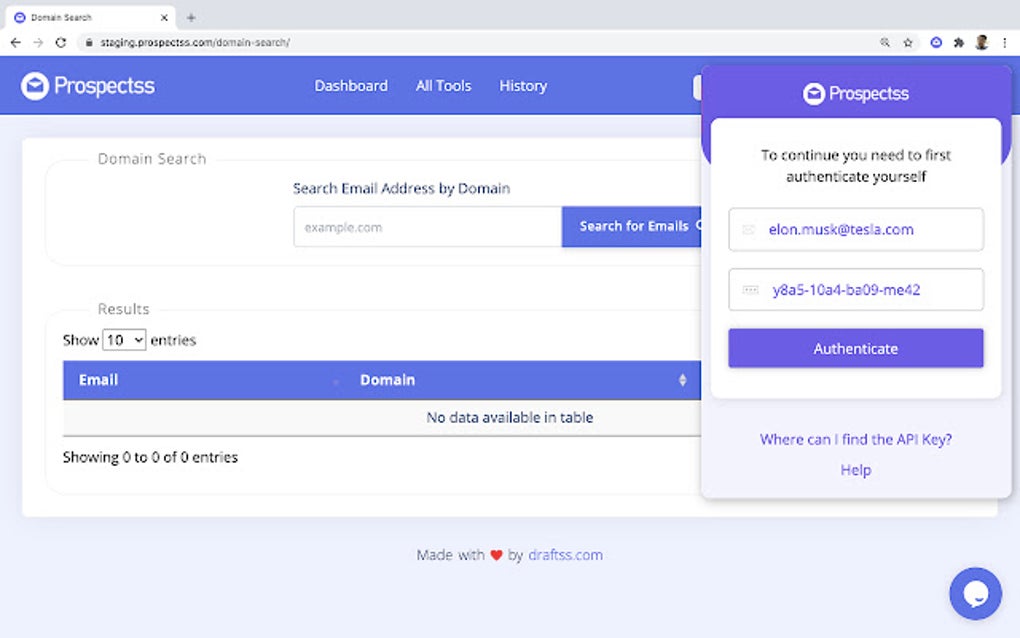Click the API key input field

(x=856, y=290)
